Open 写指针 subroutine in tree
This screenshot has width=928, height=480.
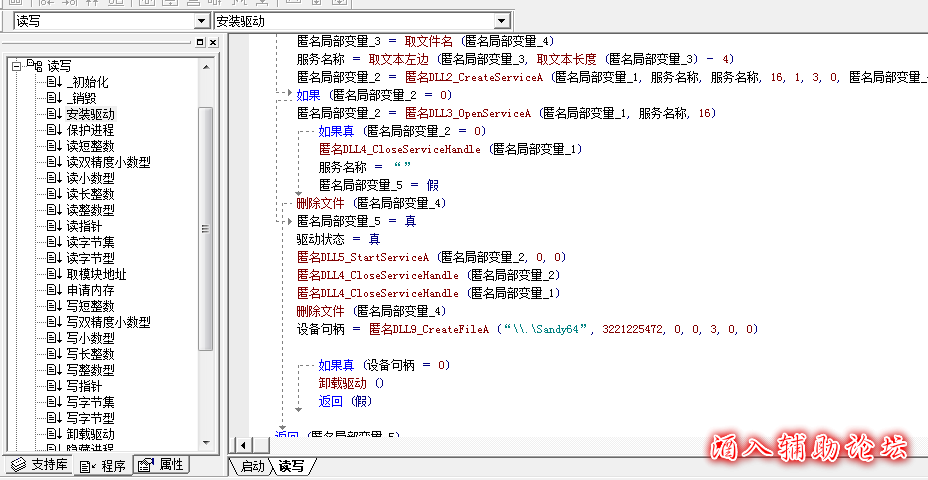pos(84,386)
